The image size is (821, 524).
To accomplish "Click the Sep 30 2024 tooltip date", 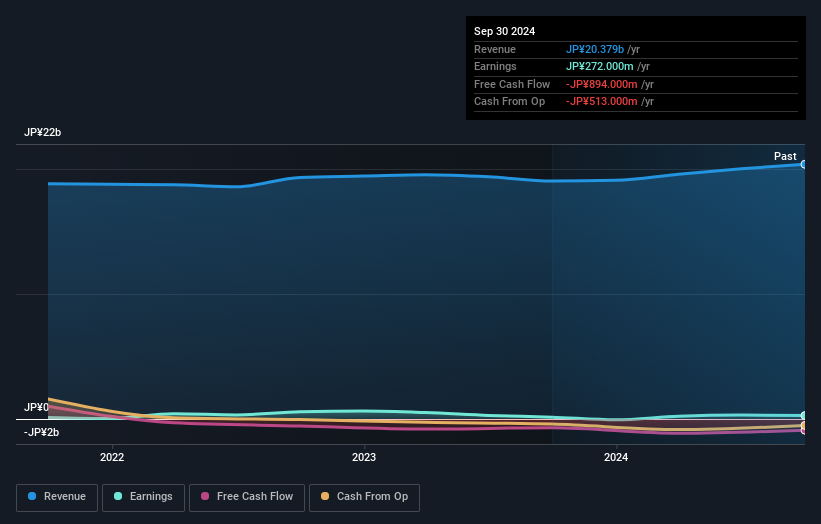I will click(x=504, y=31).
